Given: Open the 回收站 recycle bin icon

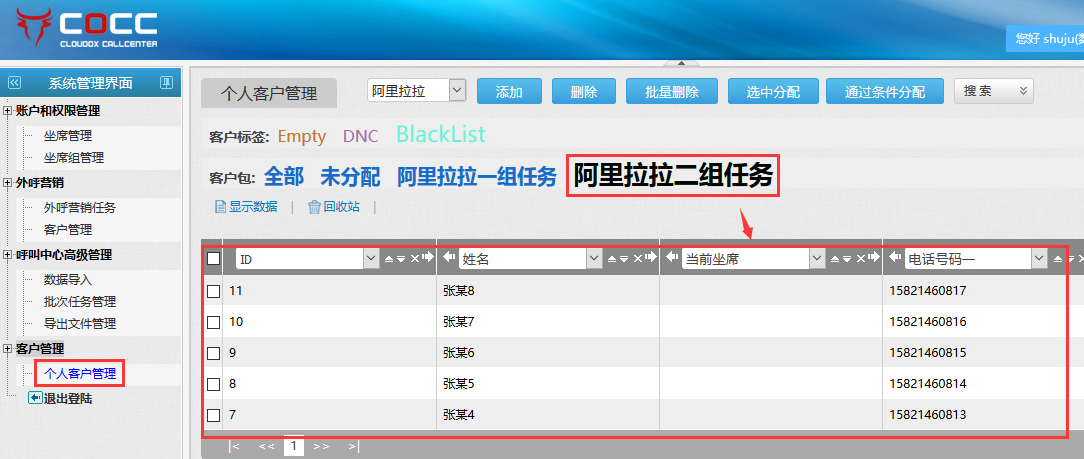Looking at the screenshot, I should tap(314, 207).
